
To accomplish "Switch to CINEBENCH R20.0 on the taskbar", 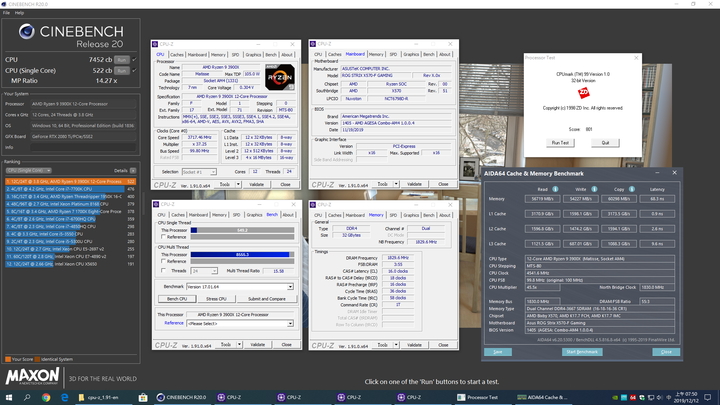I will (x=182, y=397).
